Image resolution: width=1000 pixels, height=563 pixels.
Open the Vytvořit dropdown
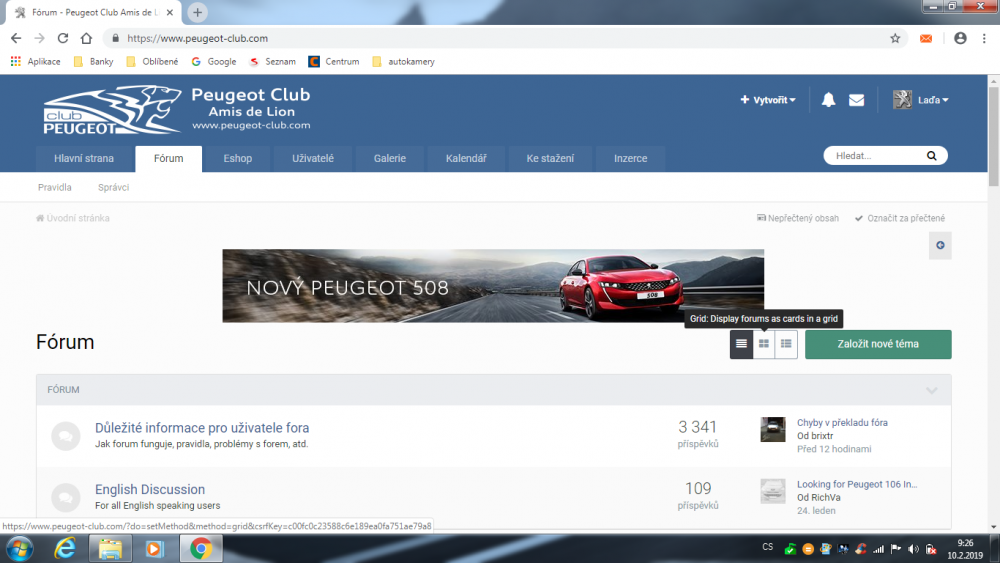coord(767,100)
